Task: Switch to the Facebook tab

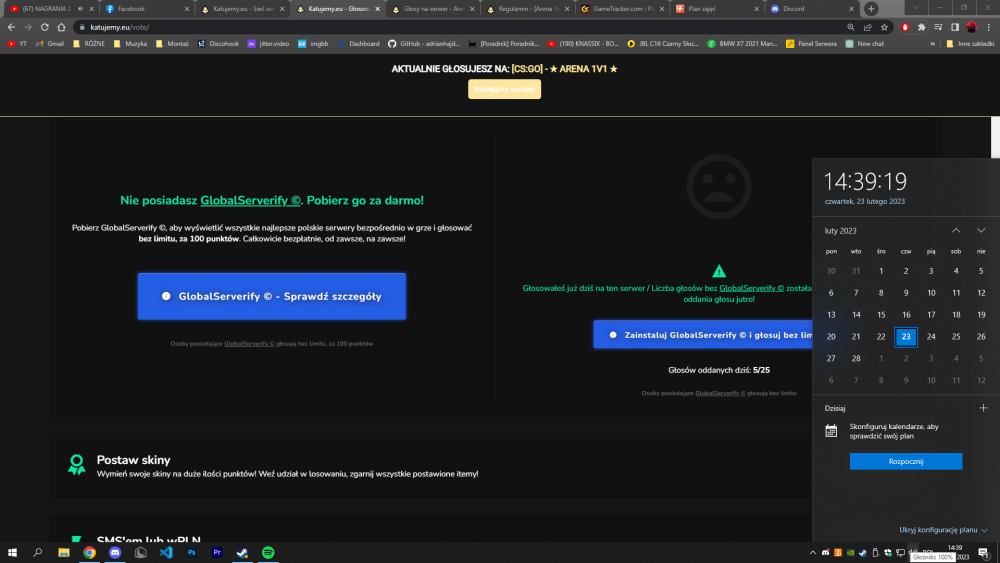Action: [x=147, y=9]
